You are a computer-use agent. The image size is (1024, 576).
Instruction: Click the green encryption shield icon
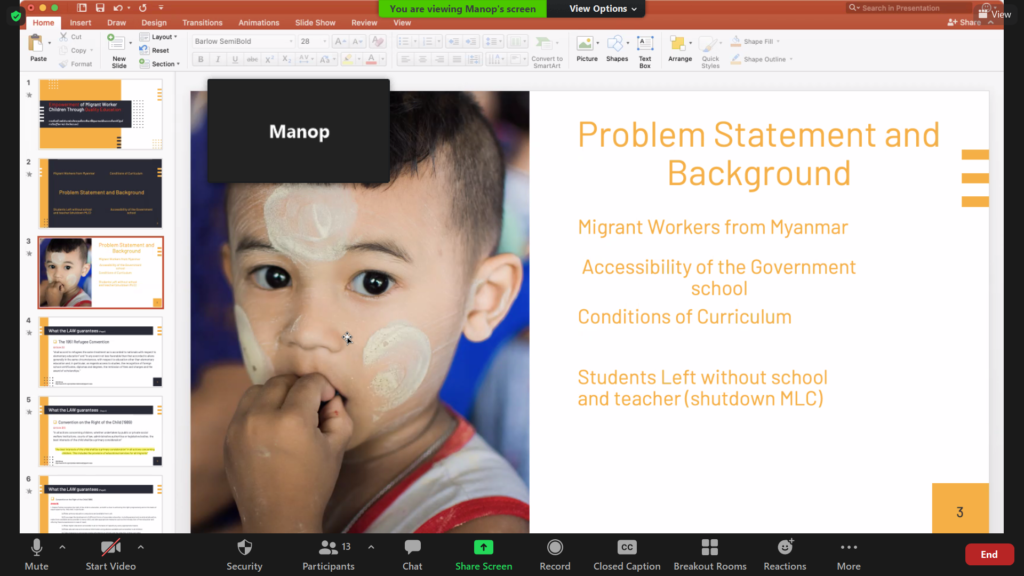click(16, 16)
